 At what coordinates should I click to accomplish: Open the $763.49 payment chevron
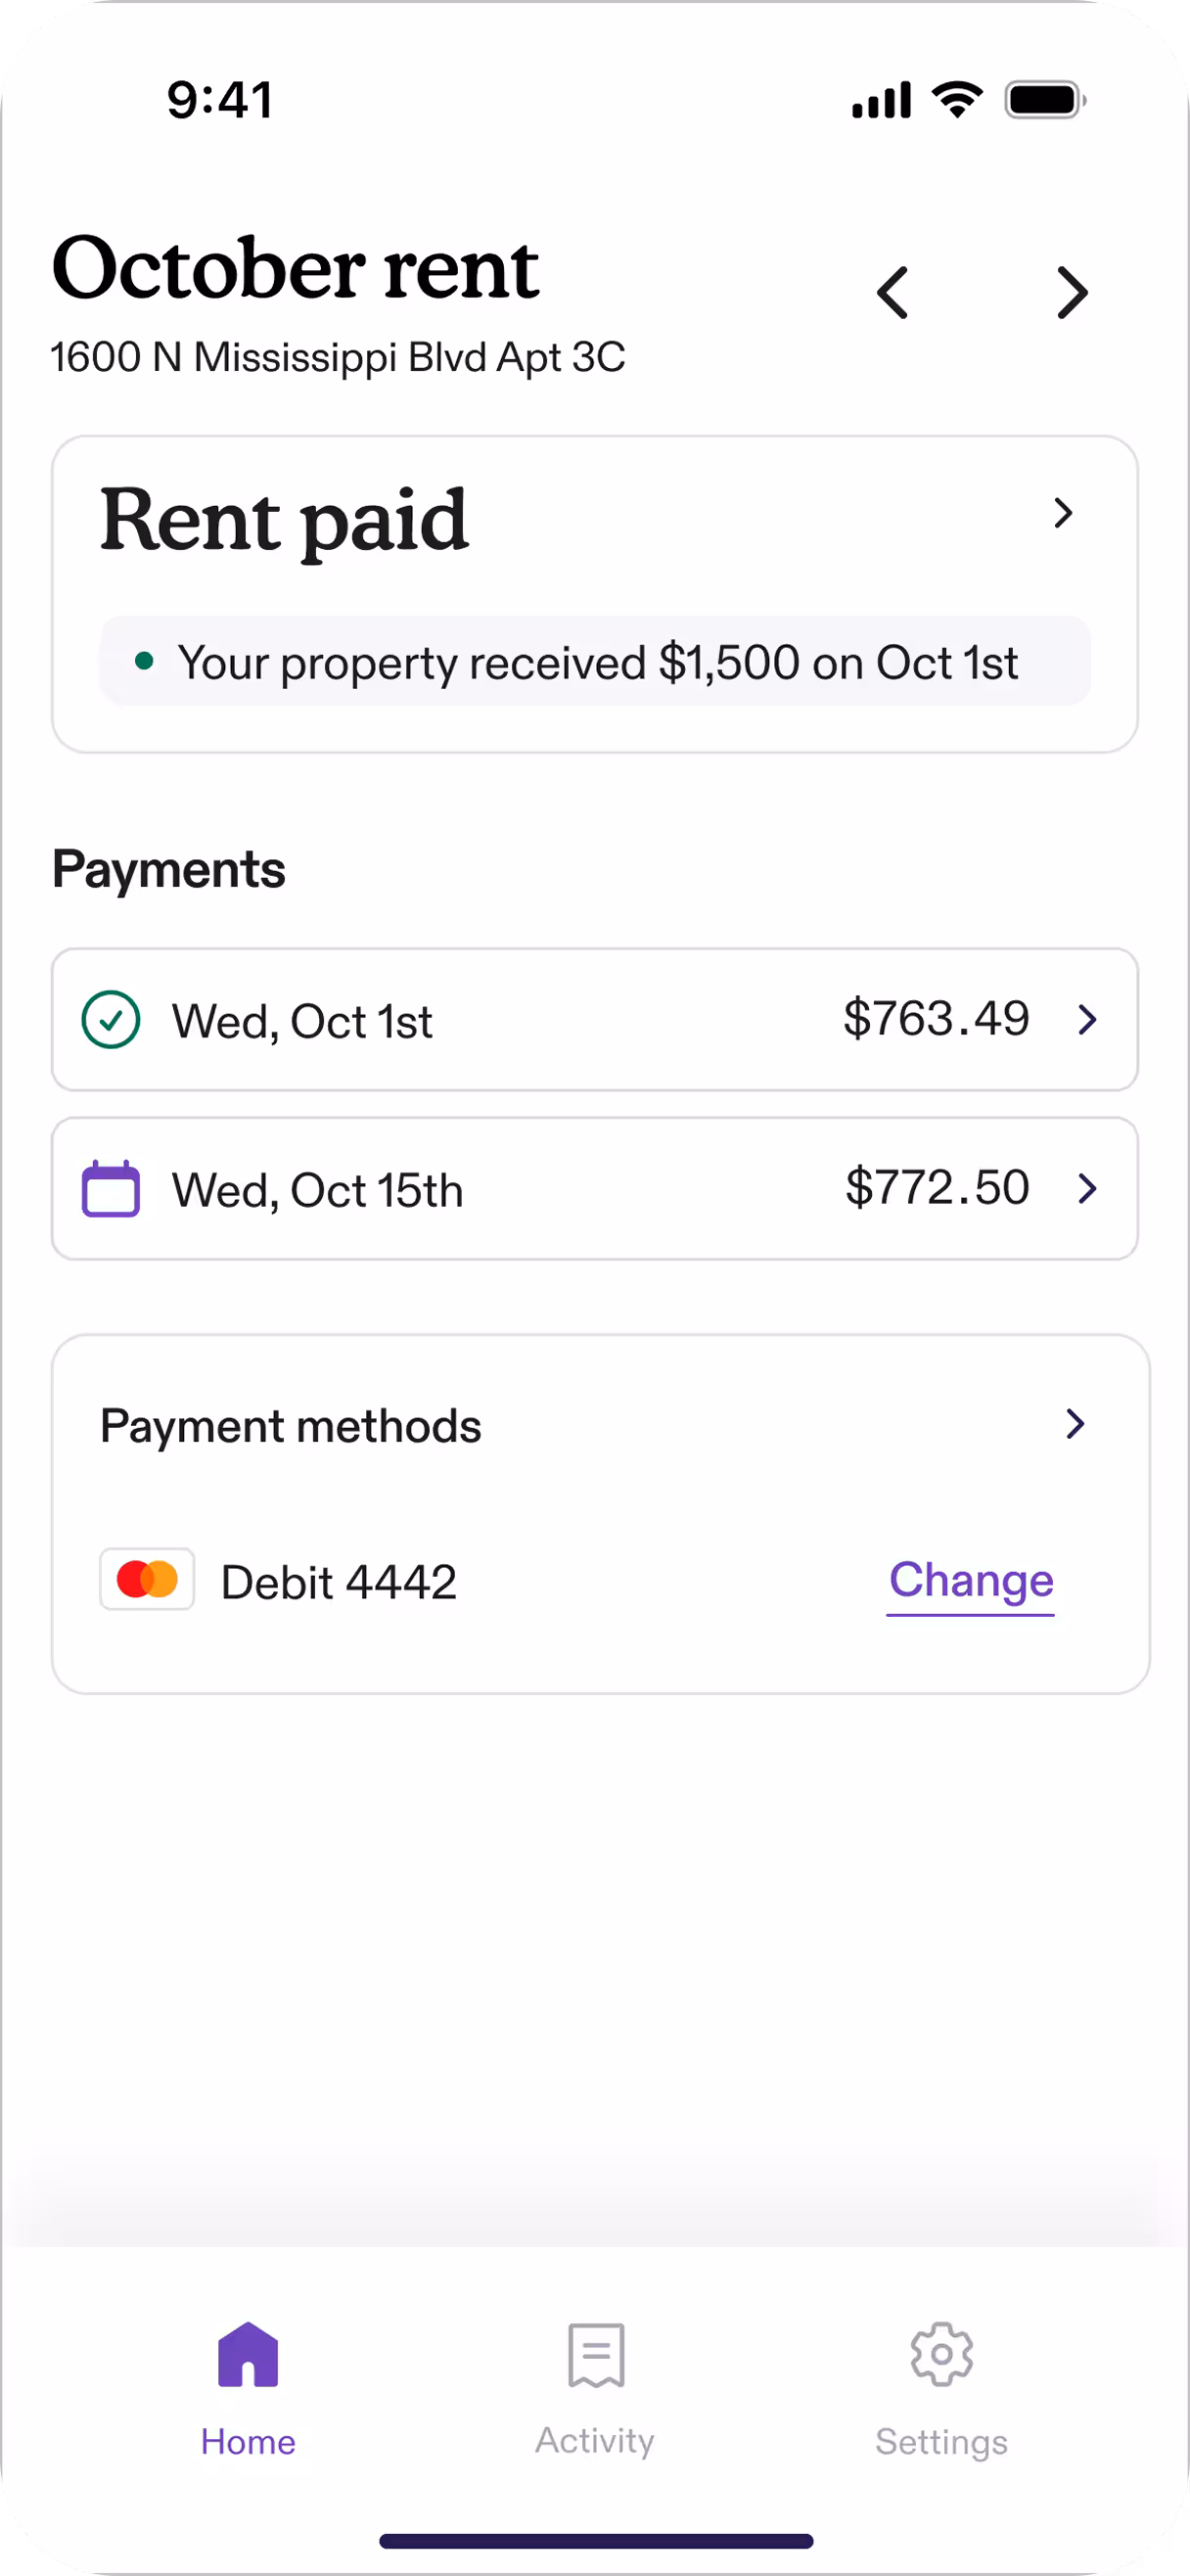(x=1087, y=1019)
